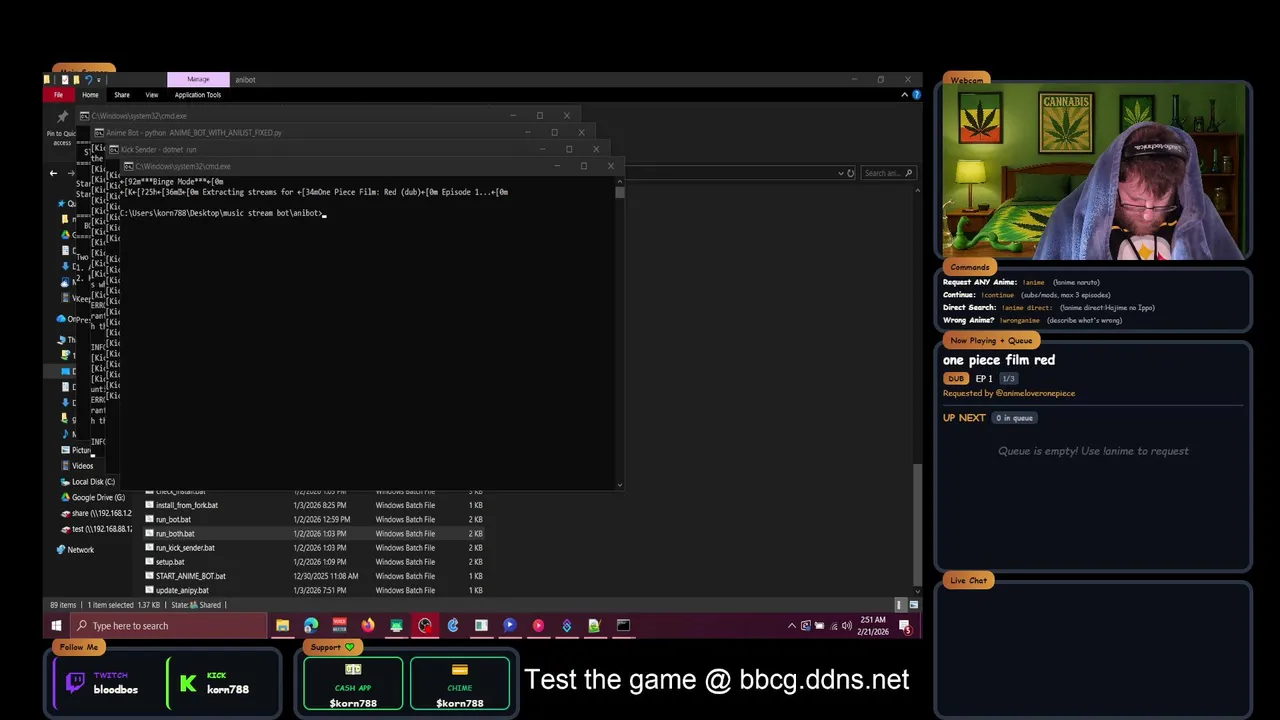Click the properties checkmark icon in title bar
The image size is (1280, 720).
point(64,79)
